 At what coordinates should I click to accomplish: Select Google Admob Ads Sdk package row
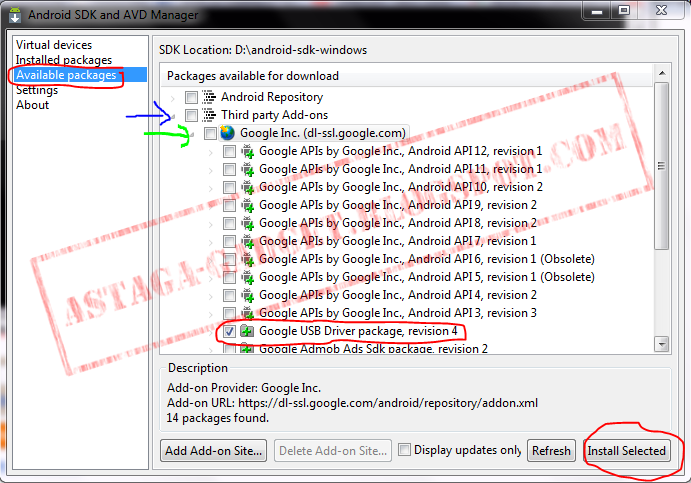pyautogui.click(x=373, y=349)
